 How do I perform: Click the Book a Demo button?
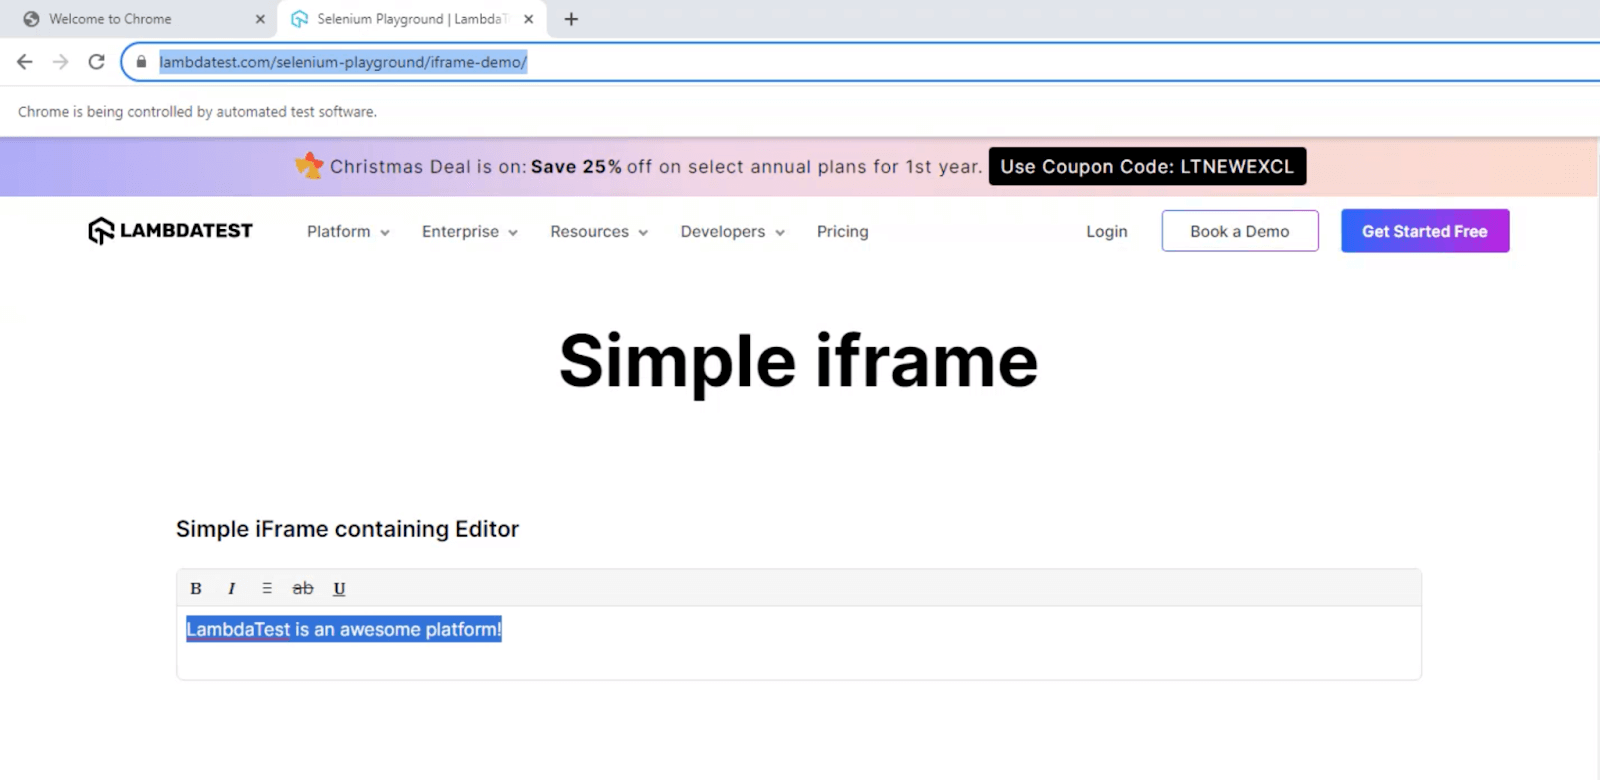pyautogui.click(x=1240, y=231)
